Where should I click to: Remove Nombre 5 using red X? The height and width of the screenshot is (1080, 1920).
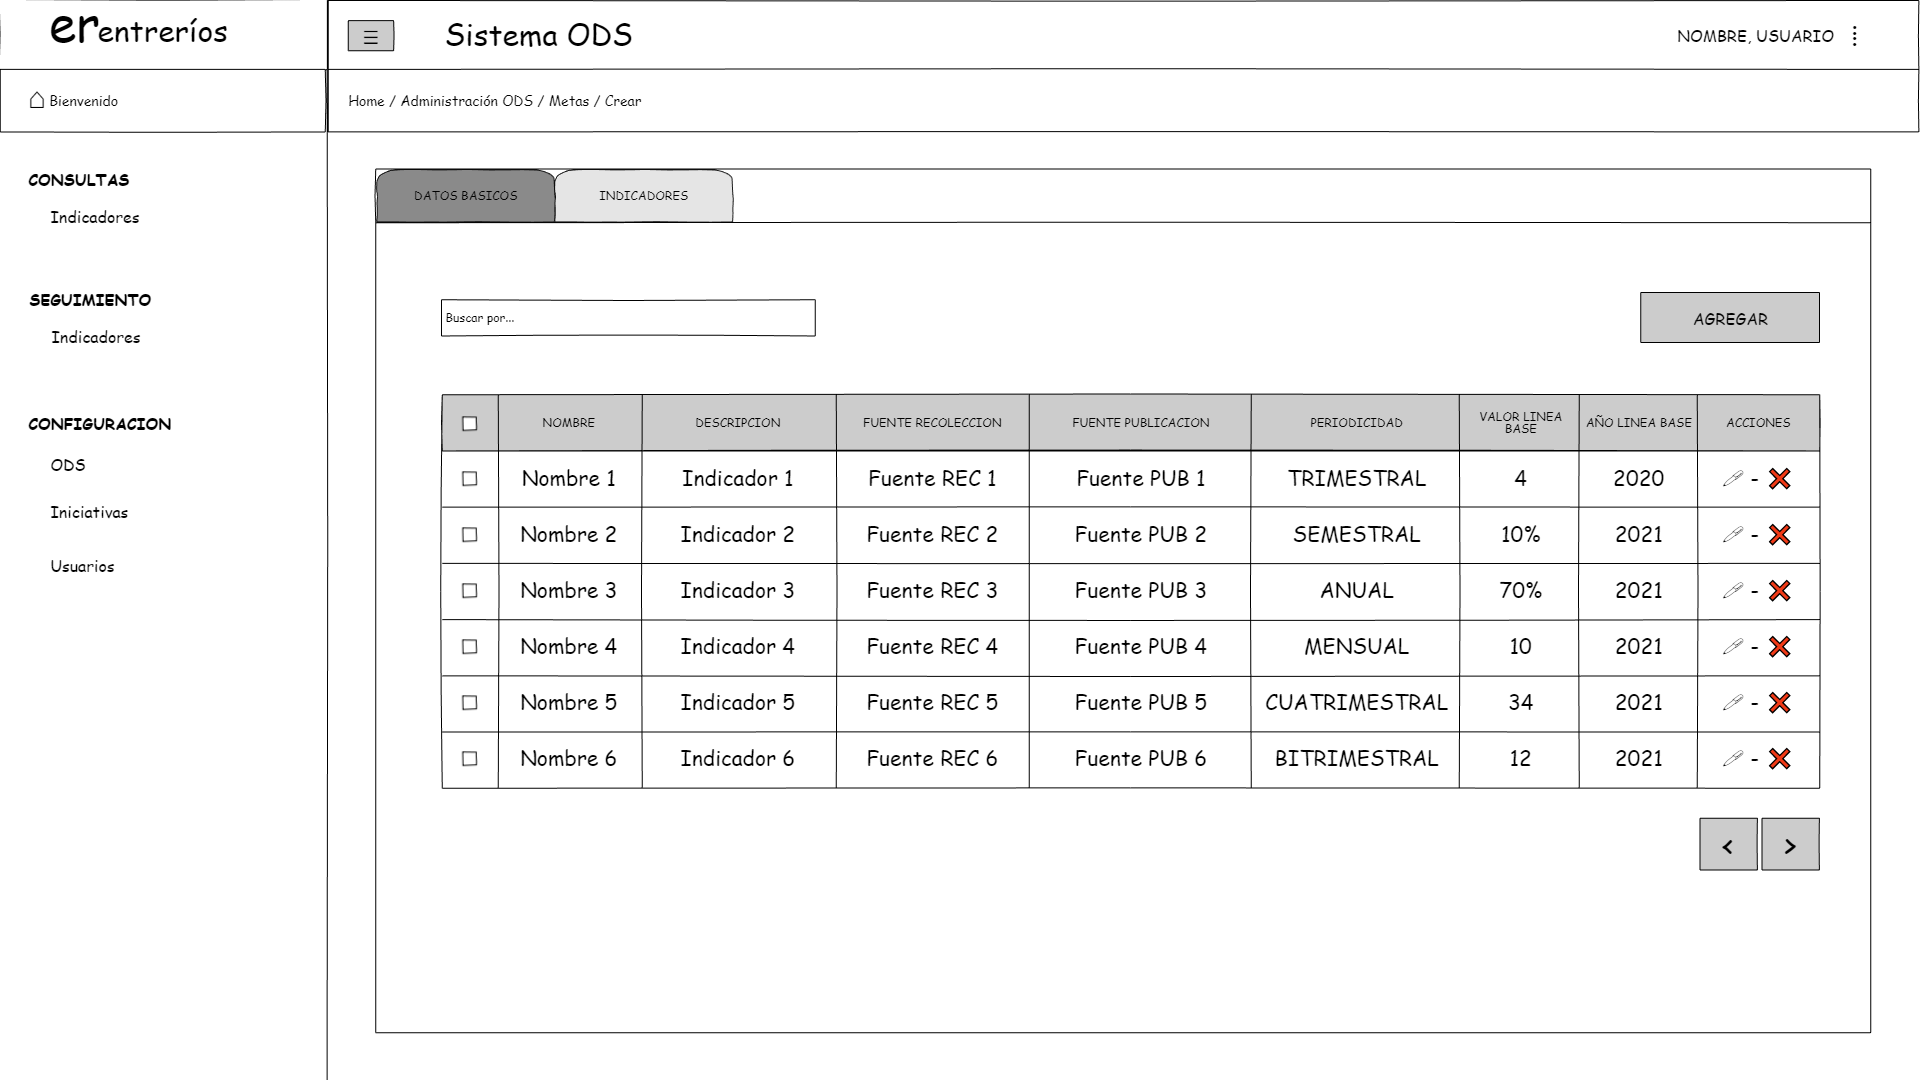click(1779, 703)
